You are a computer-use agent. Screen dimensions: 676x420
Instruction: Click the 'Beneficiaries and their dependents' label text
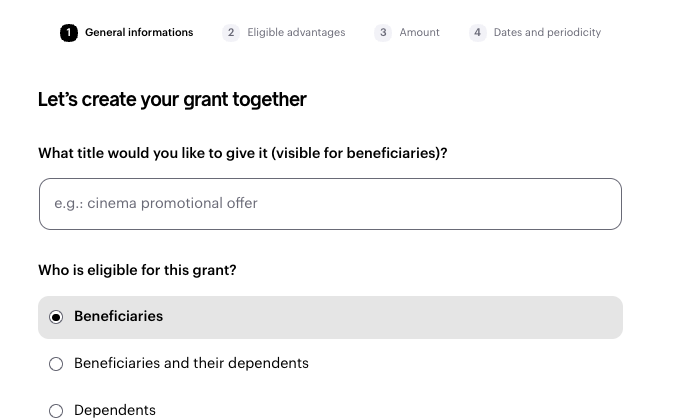[x=191, y=363]
